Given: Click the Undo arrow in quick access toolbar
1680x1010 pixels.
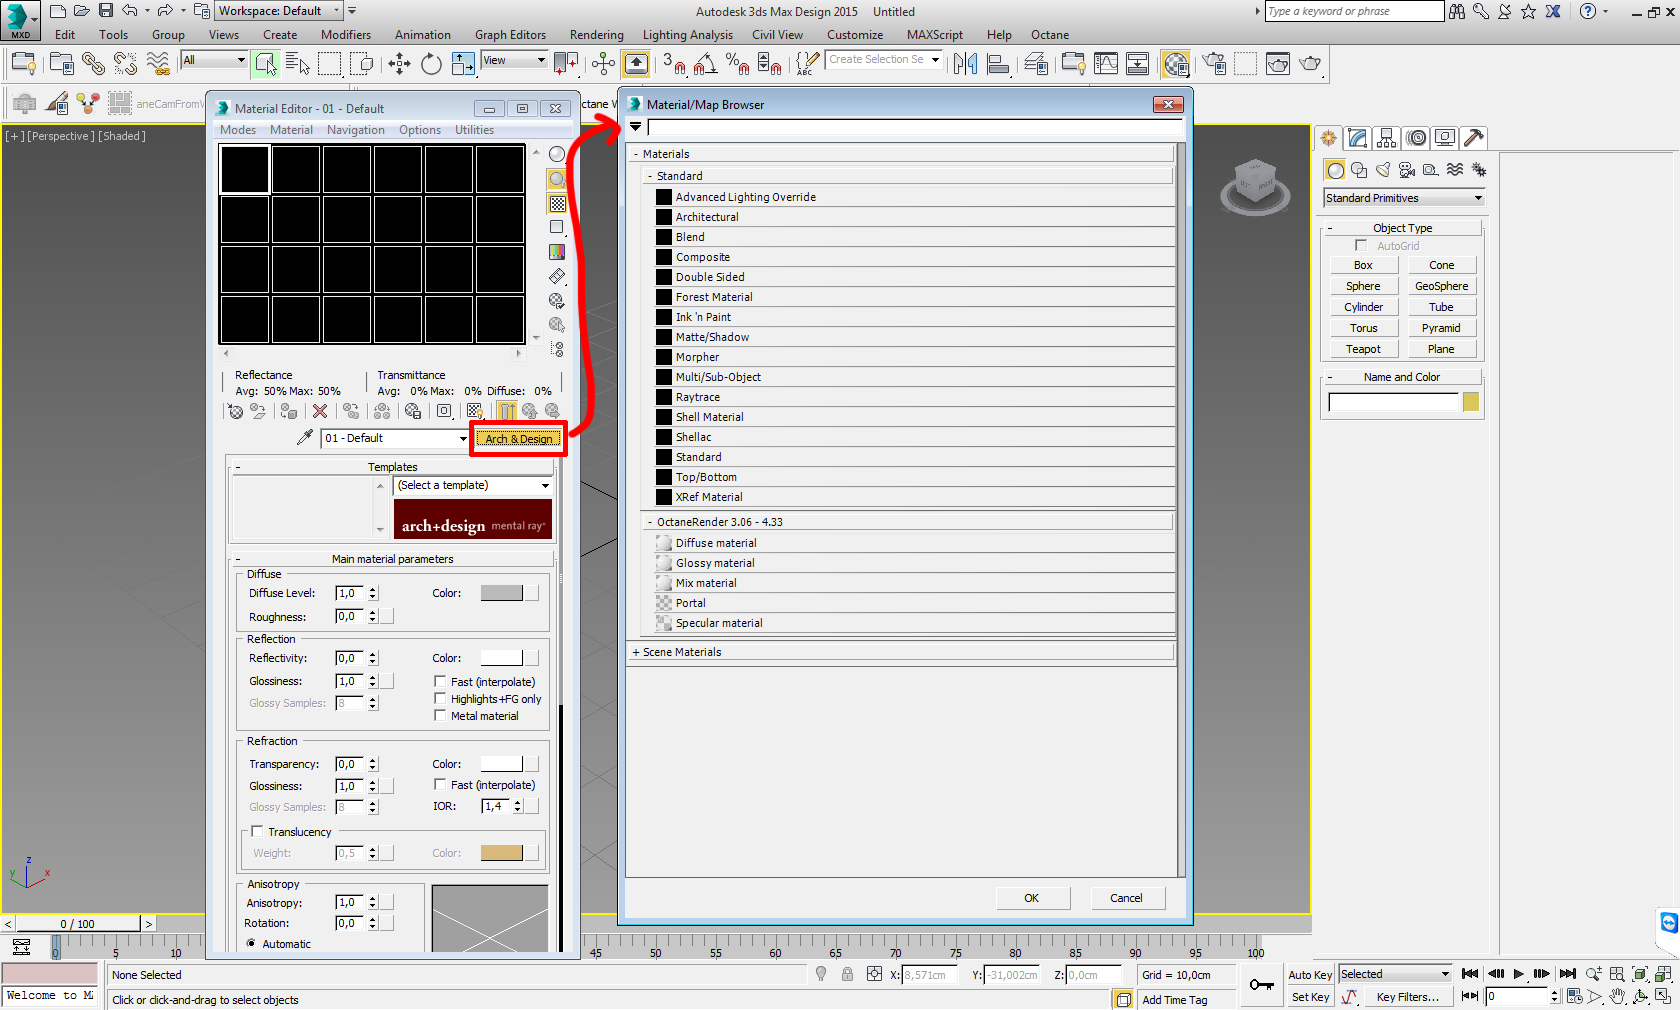Looking at the screenshot, I should [130, 11].
